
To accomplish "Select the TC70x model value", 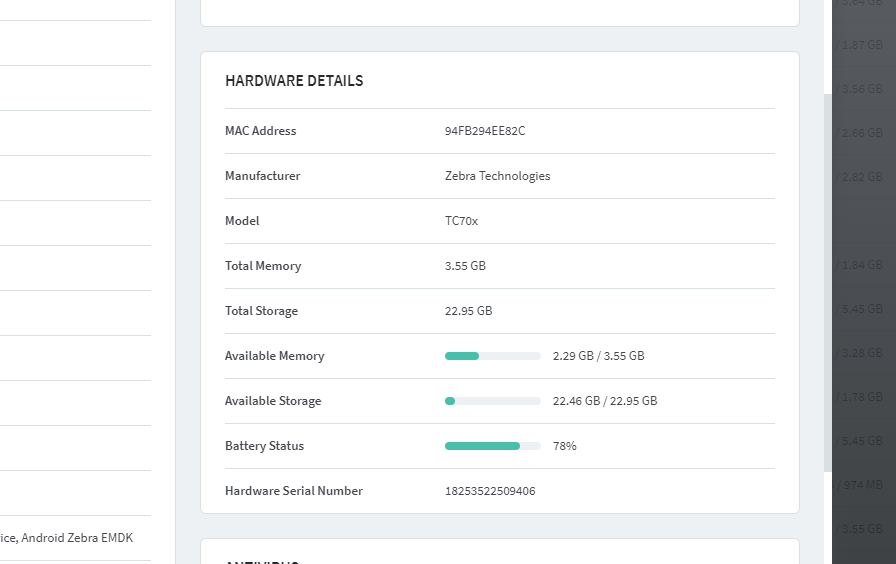I will 461,221.
